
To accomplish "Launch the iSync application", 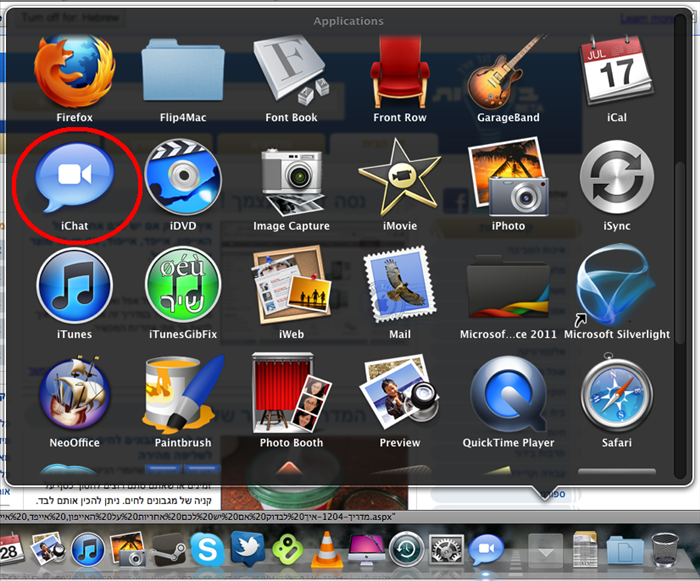I will 617,177.
